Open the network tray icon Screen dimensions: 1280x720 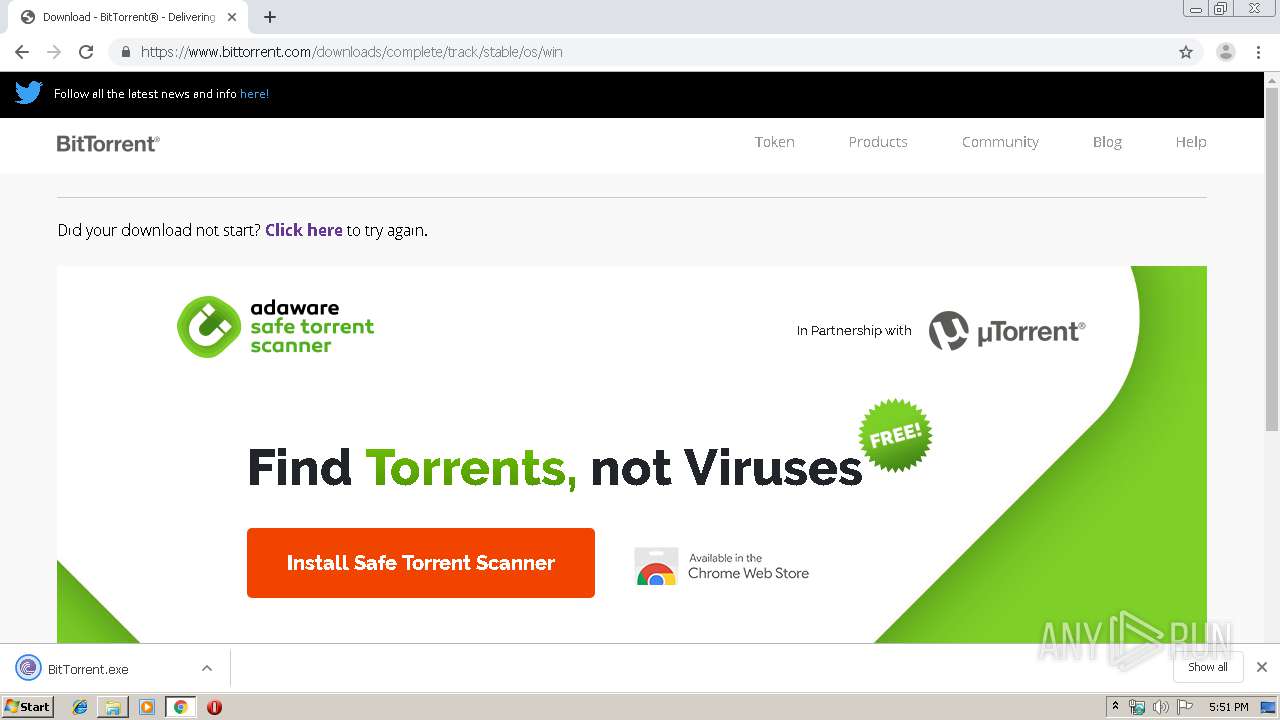[x=1137, y=707]
